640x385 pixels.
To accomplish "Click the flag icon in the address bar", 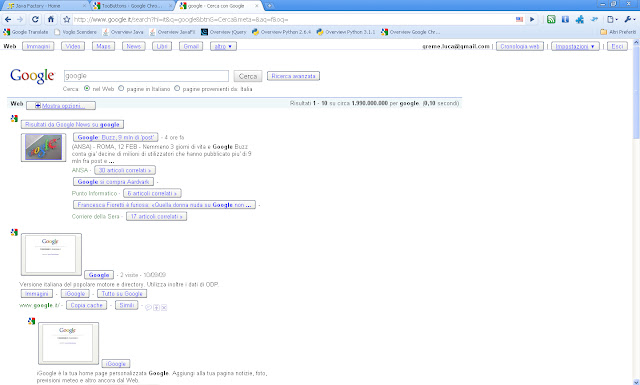I will [519, 19].
